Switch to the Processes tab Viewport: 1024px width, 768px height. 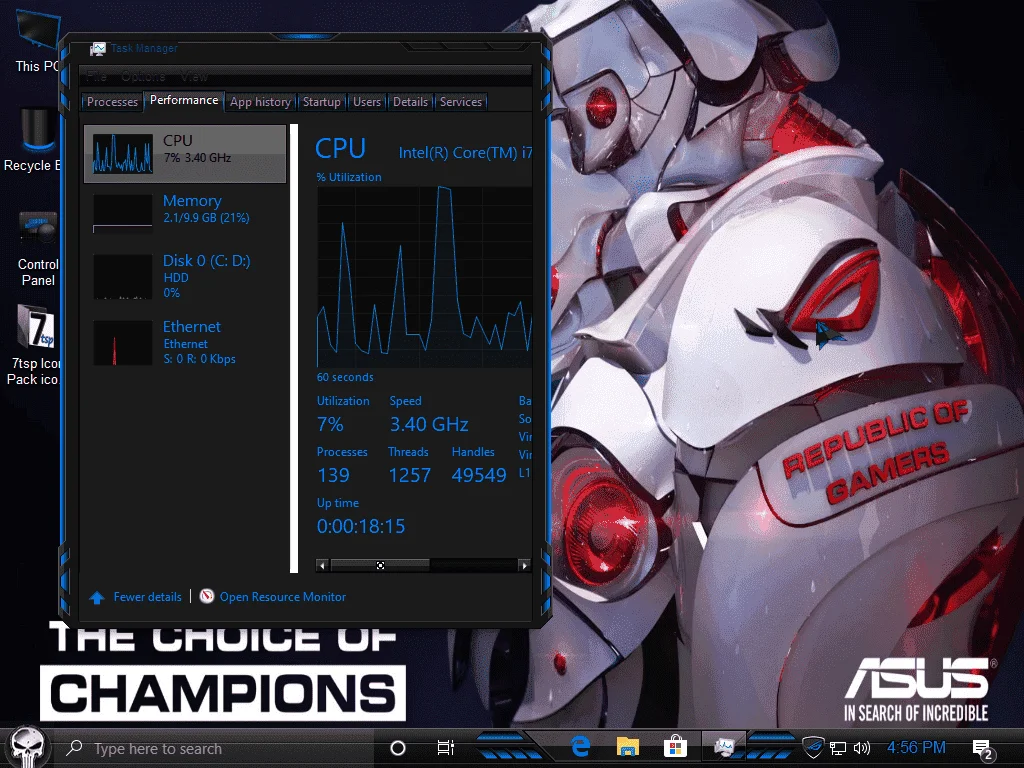pyautogui.click(x=112, y=102)
